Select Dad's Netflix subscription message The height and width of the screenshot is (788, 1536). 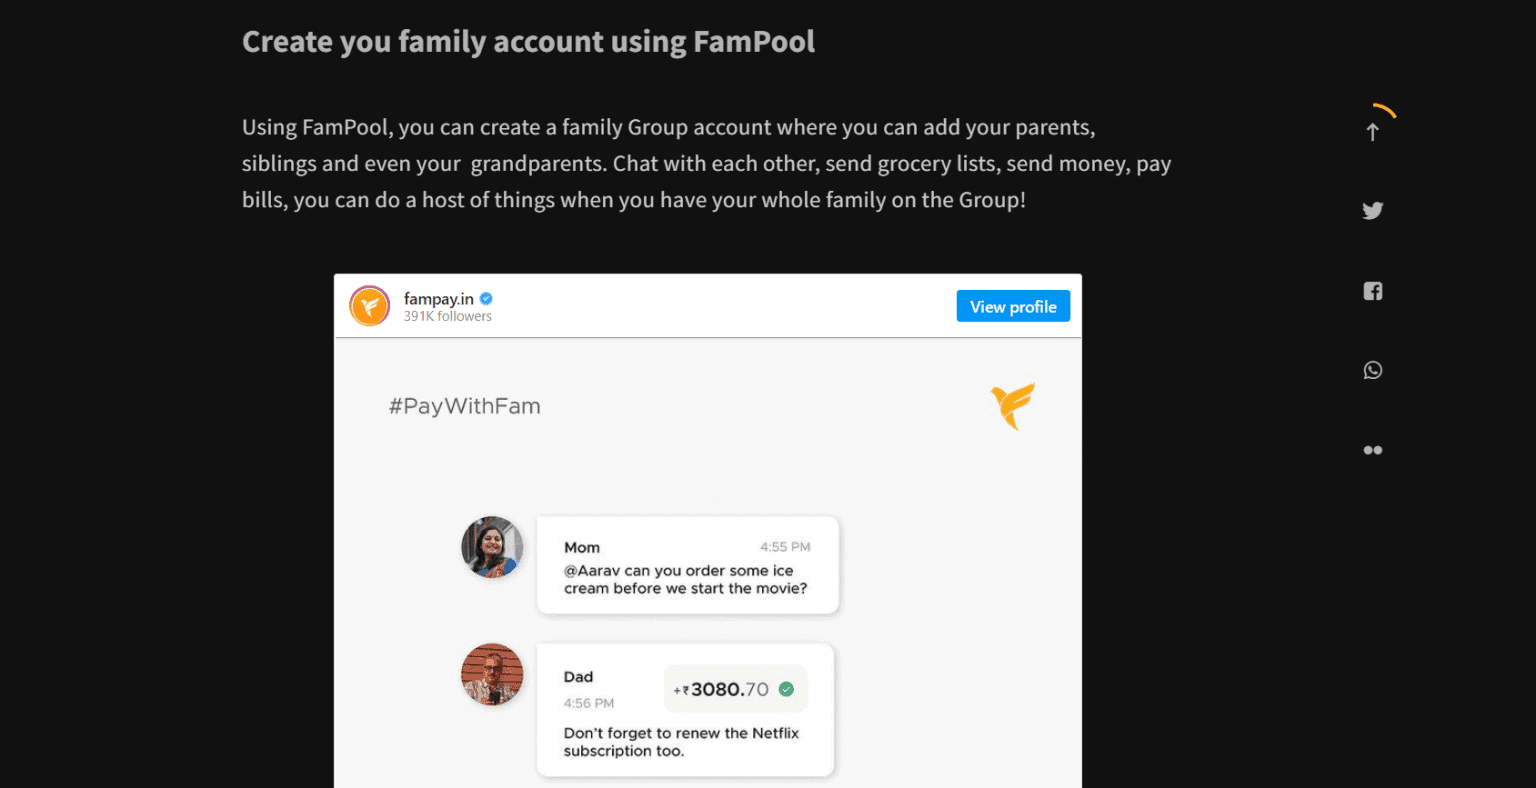[684, 740]
